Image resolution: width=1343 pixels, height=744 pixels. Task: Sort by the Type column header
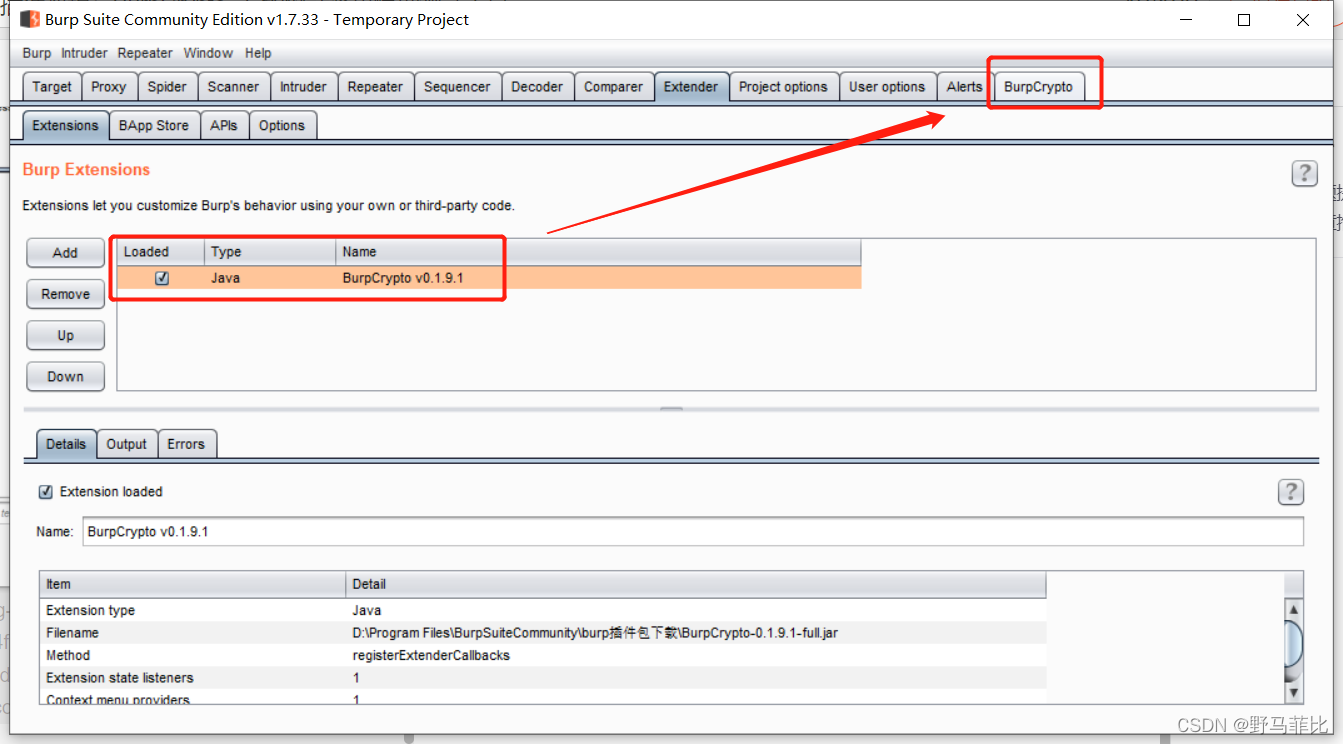coord(270,252)
